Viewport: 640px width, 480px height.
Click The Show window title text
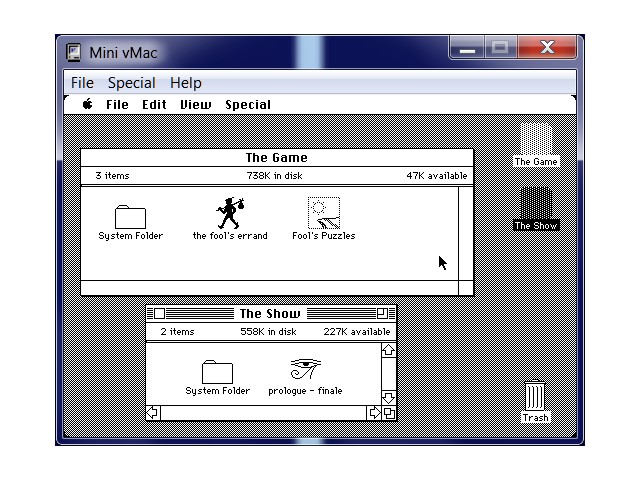[x=270, y=313]
